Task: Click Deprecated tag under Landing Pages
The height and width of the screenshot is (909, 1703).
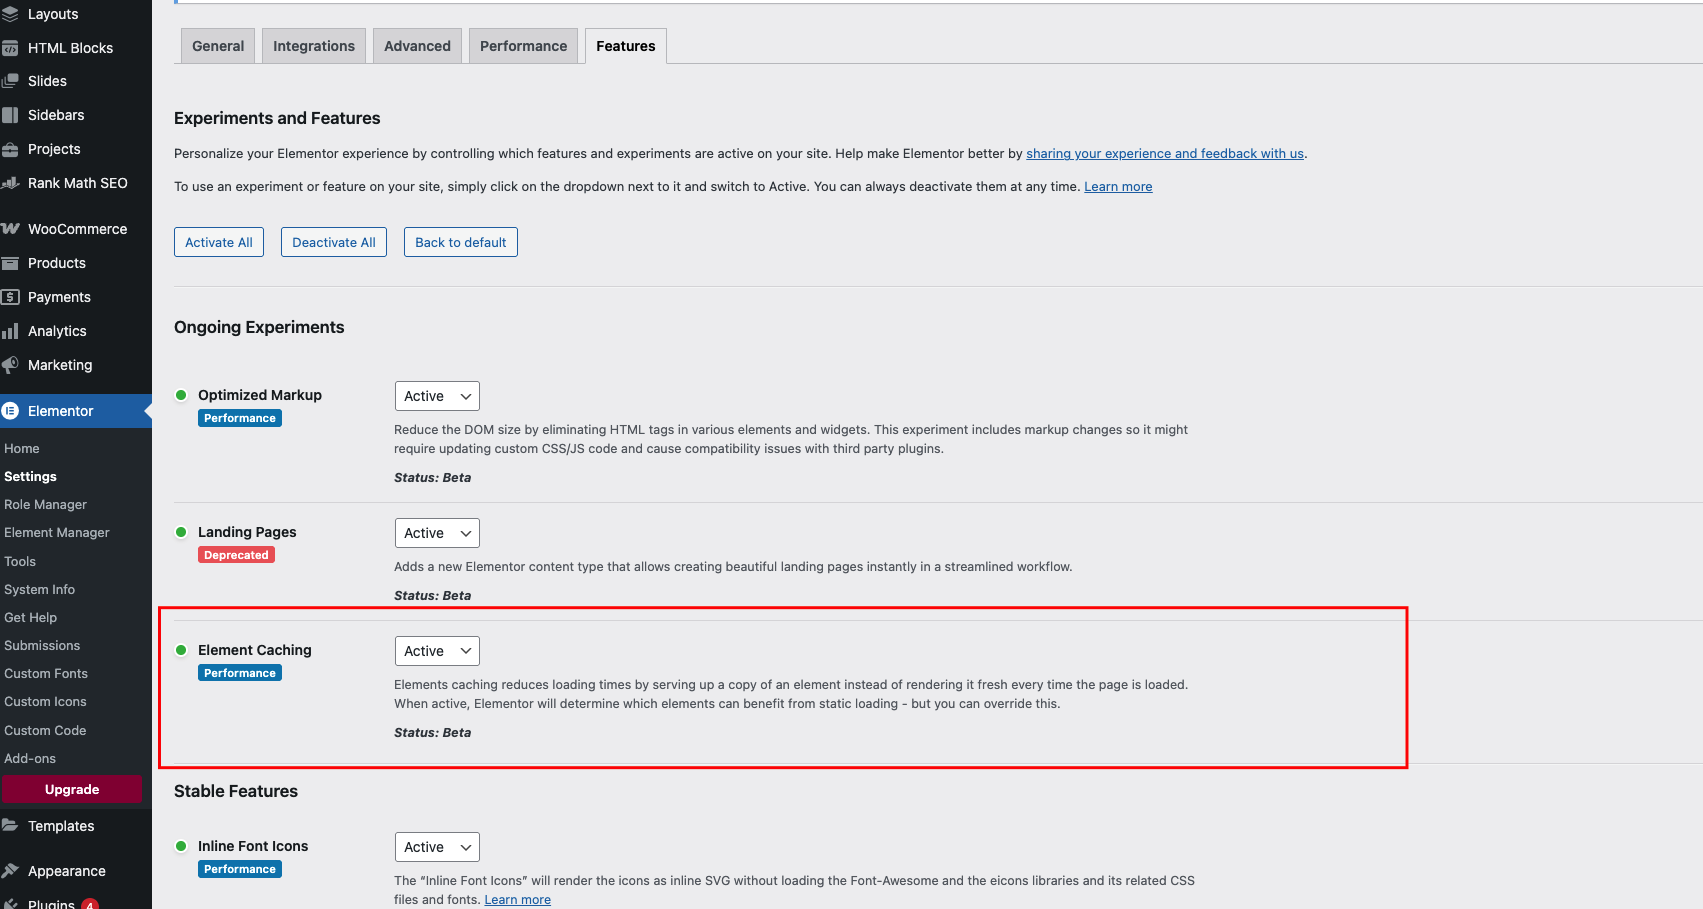Action: [236, 555]
